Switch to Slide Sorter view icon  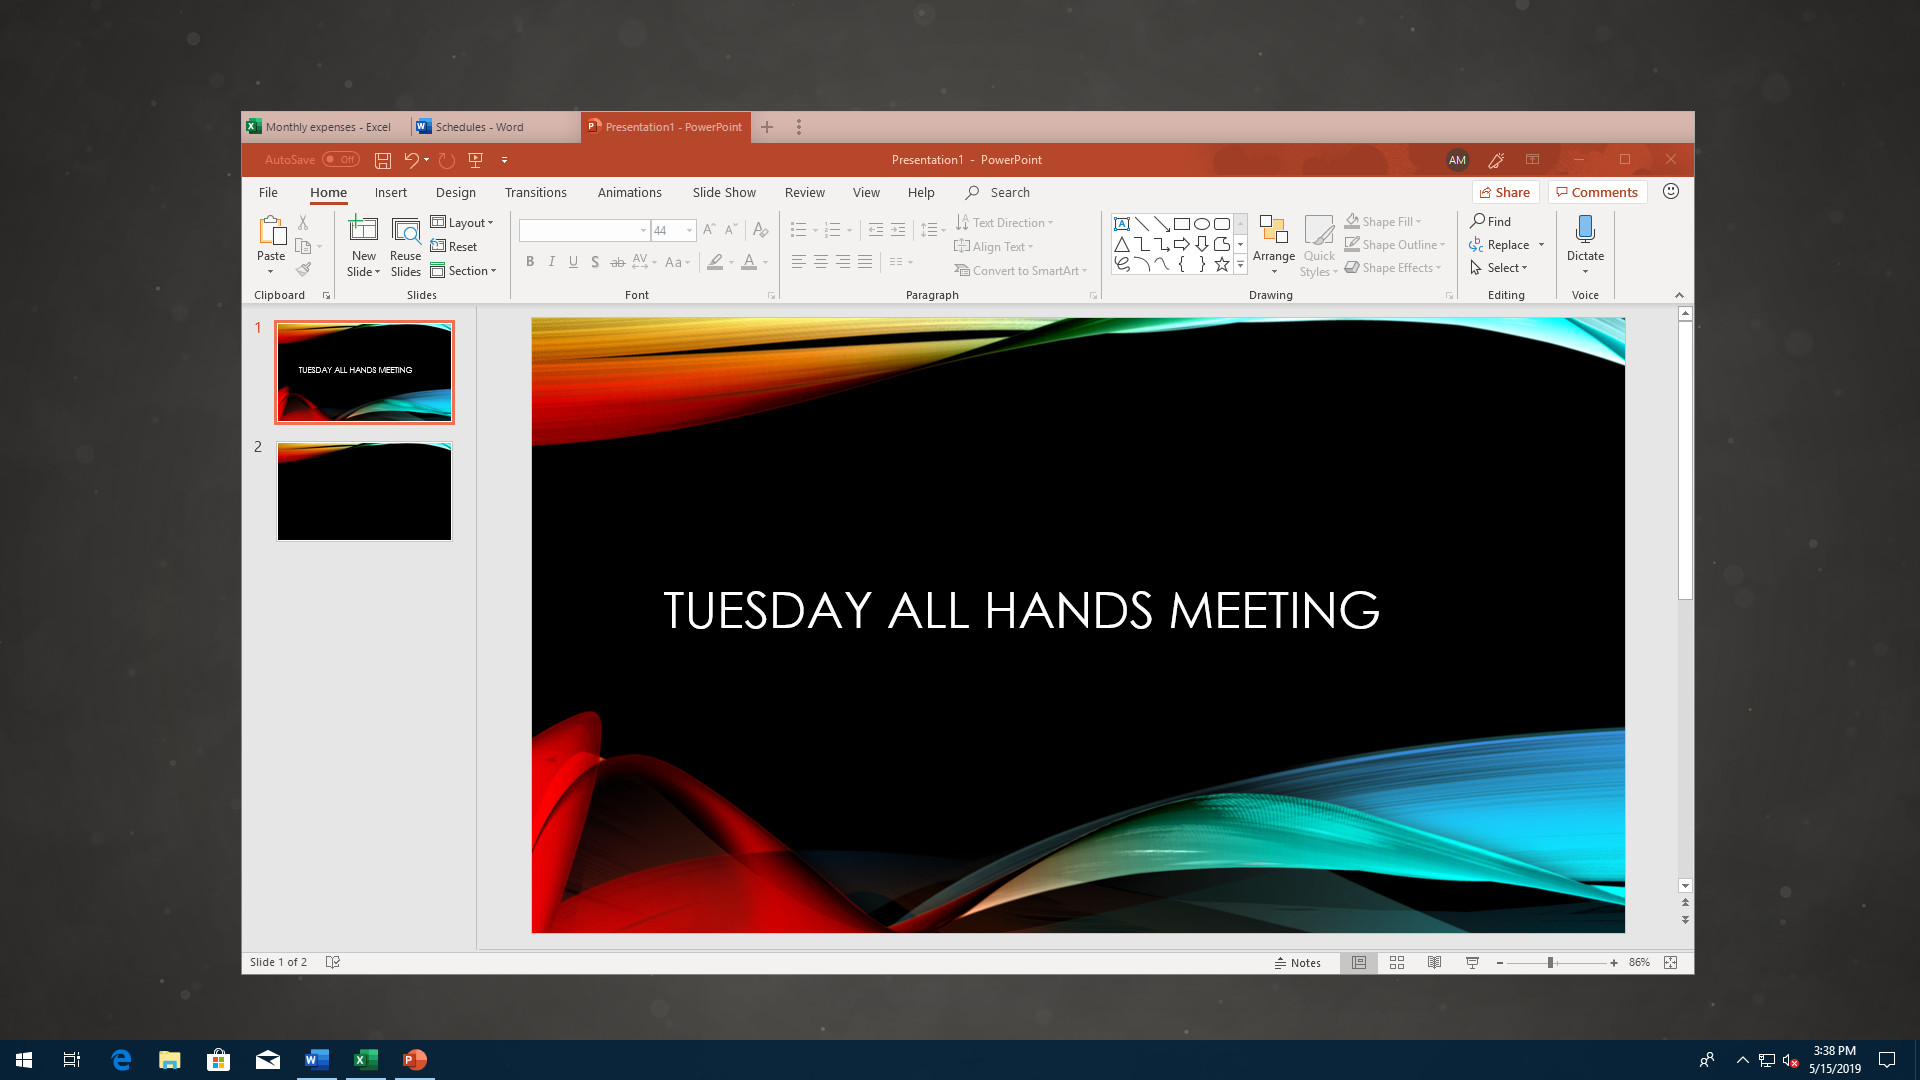pos(1397,962)
